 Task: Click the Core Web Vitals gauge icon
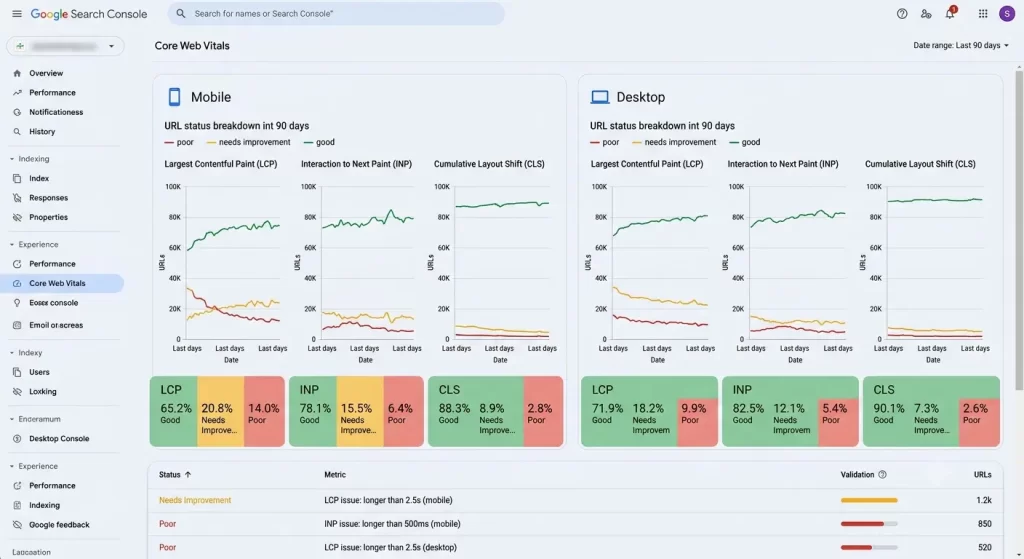tap(17, 283)
